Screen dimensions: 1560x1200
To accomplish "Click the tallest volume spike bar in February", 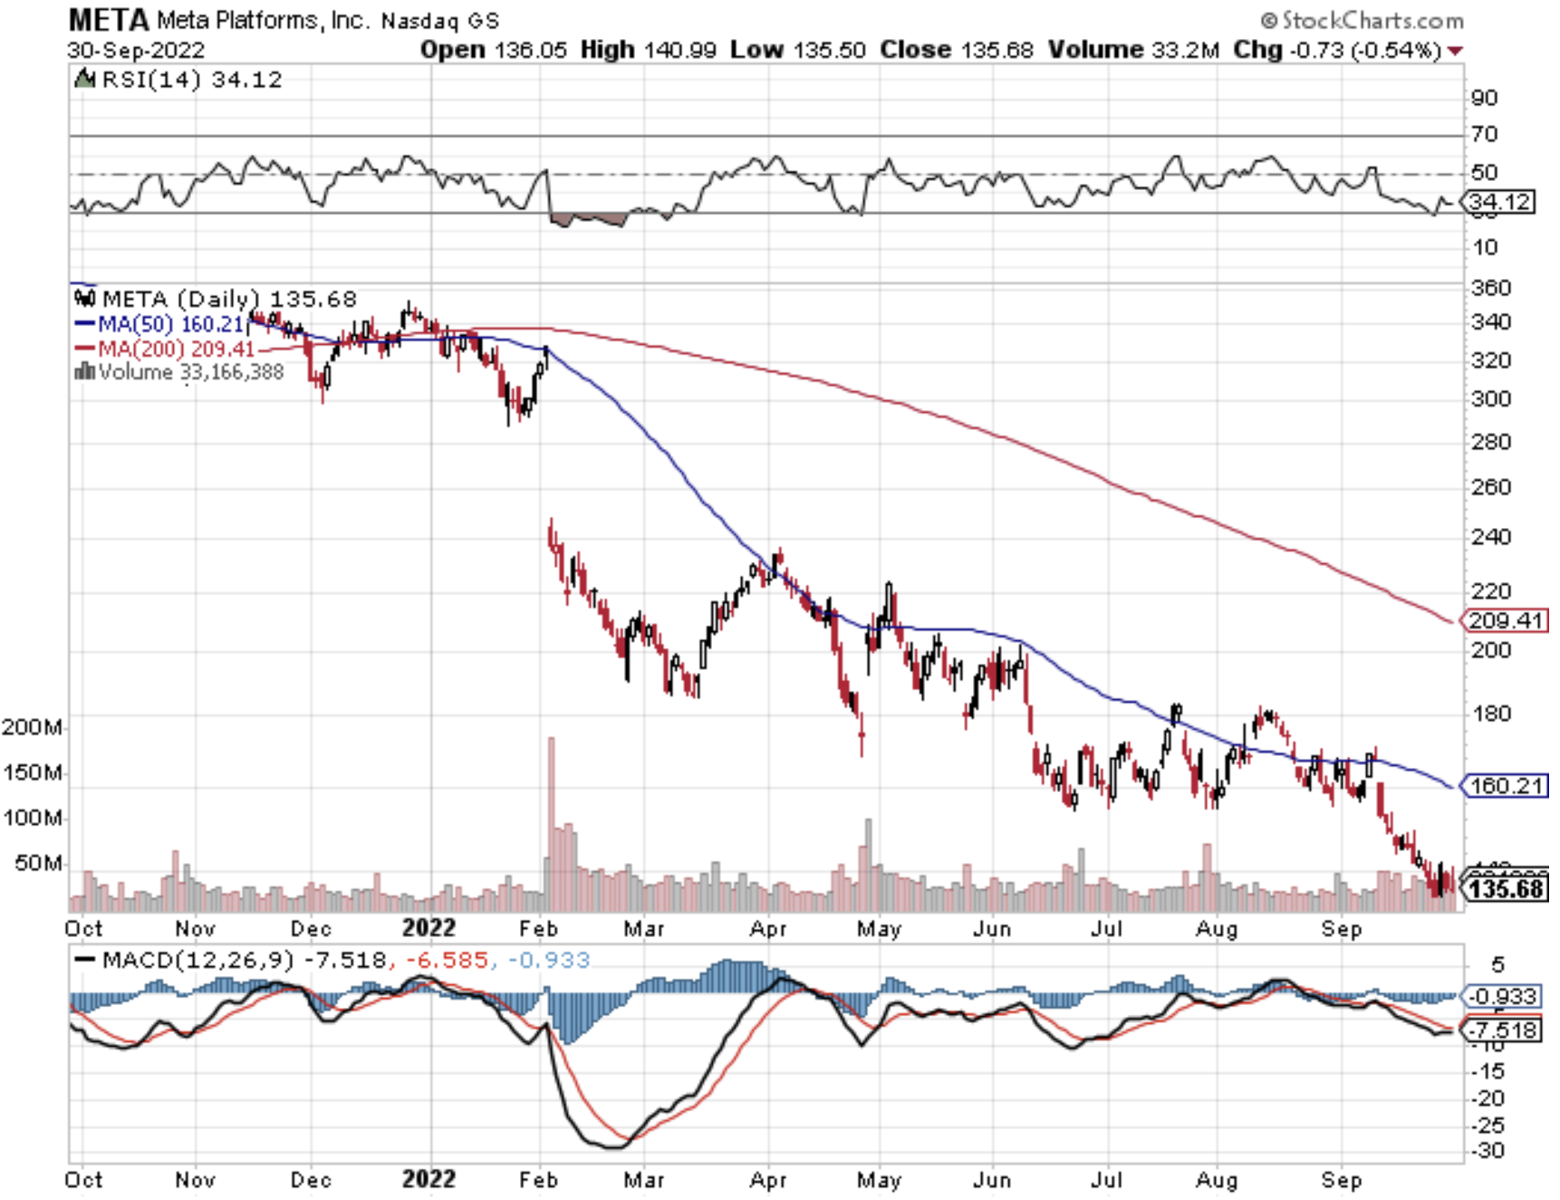I will [551, 824].
